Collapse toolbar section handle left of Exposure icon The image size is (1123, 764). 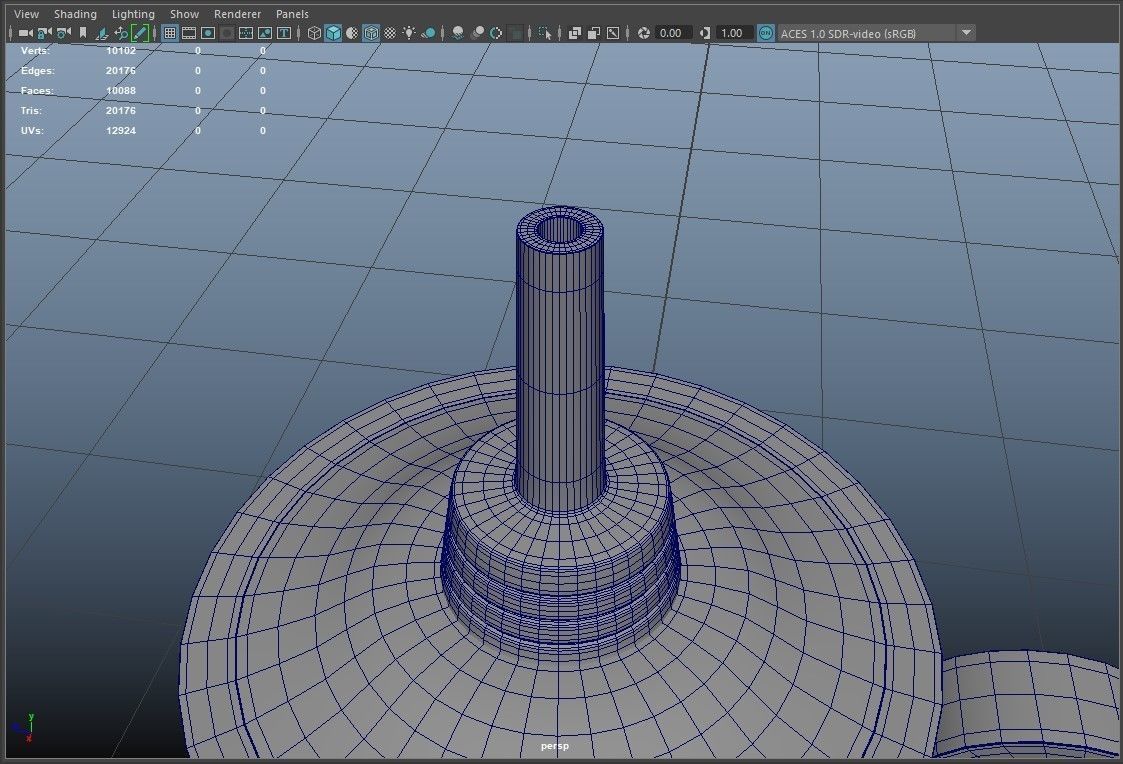tap(627, 33)
